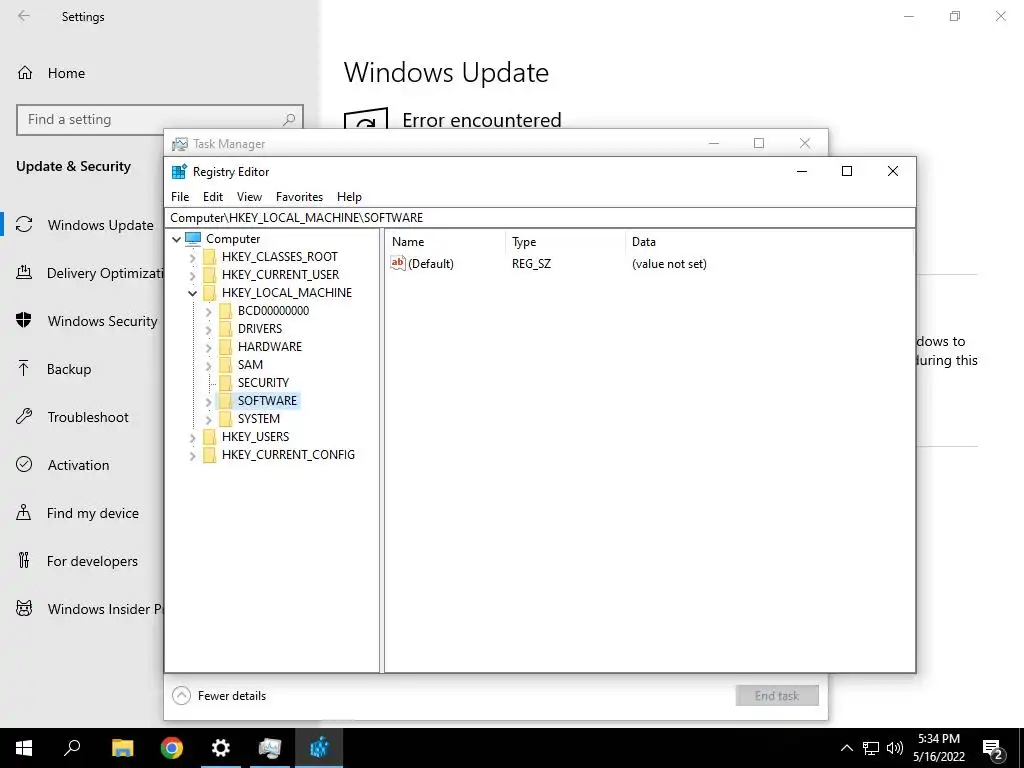Sort by the Type column header
This screenshot has width=1024, height=768.
click(x=565, y=242)
